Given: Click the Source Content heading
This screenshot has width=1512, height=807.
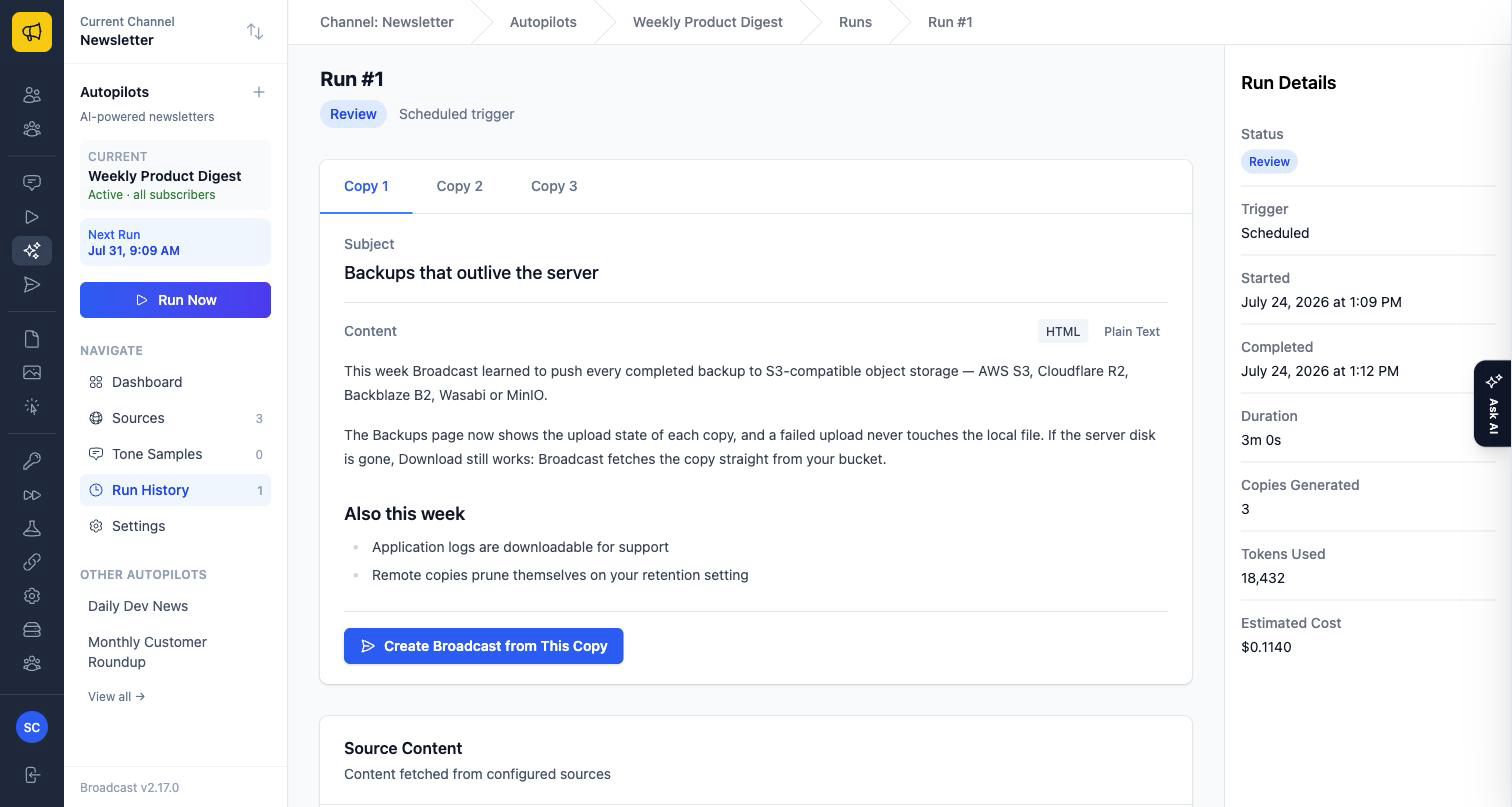Looking at the screenshot, I should point(403,748).
